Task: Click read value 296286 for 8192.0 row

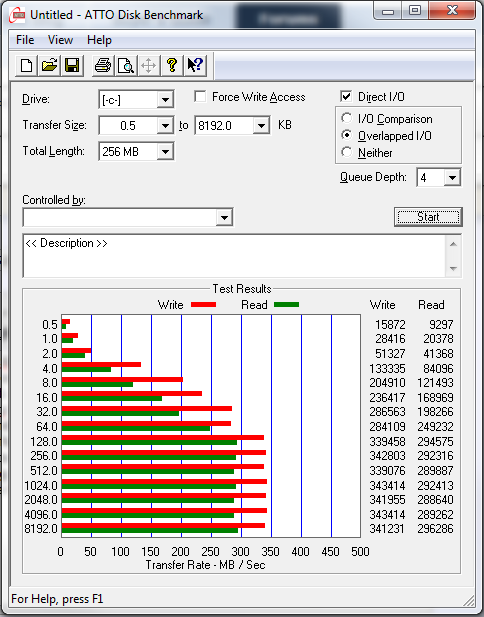Action: [x=435, y=528]
